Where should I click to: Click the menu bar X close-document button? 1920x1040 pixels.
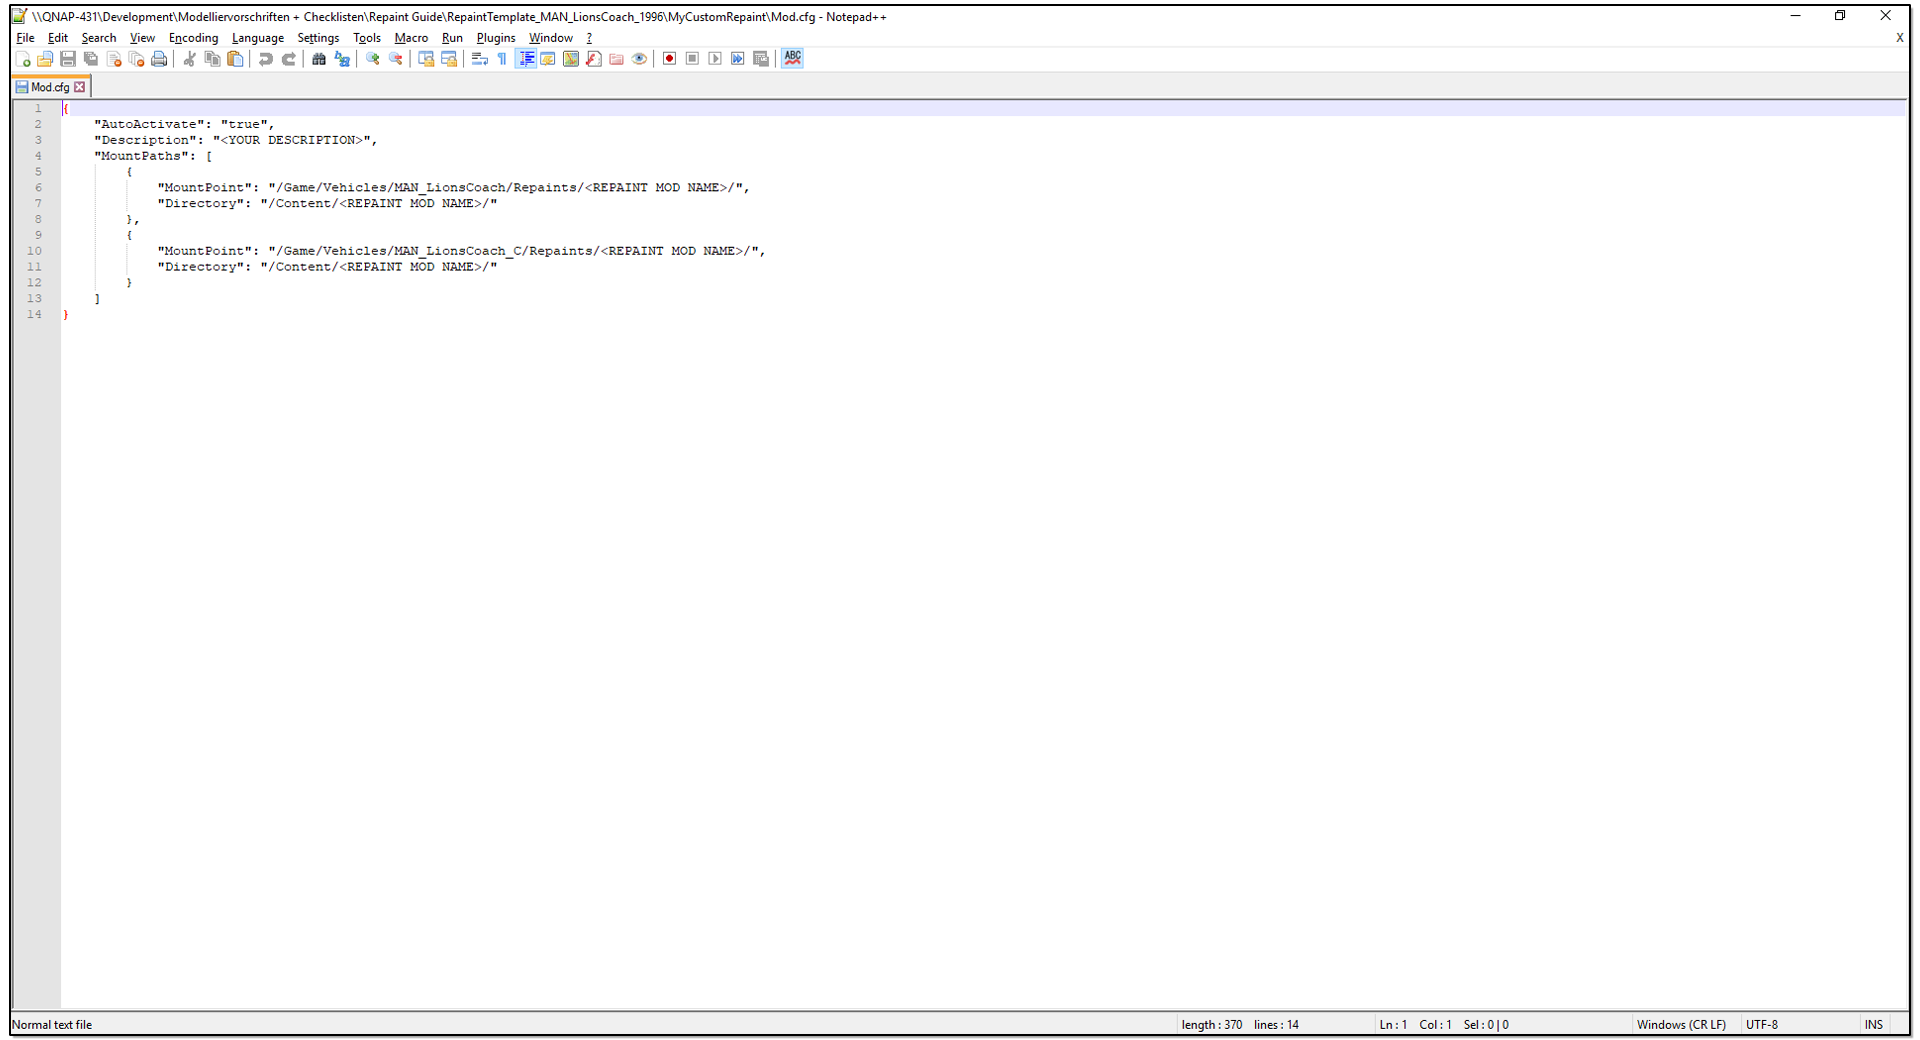(x=1899, y=38)
